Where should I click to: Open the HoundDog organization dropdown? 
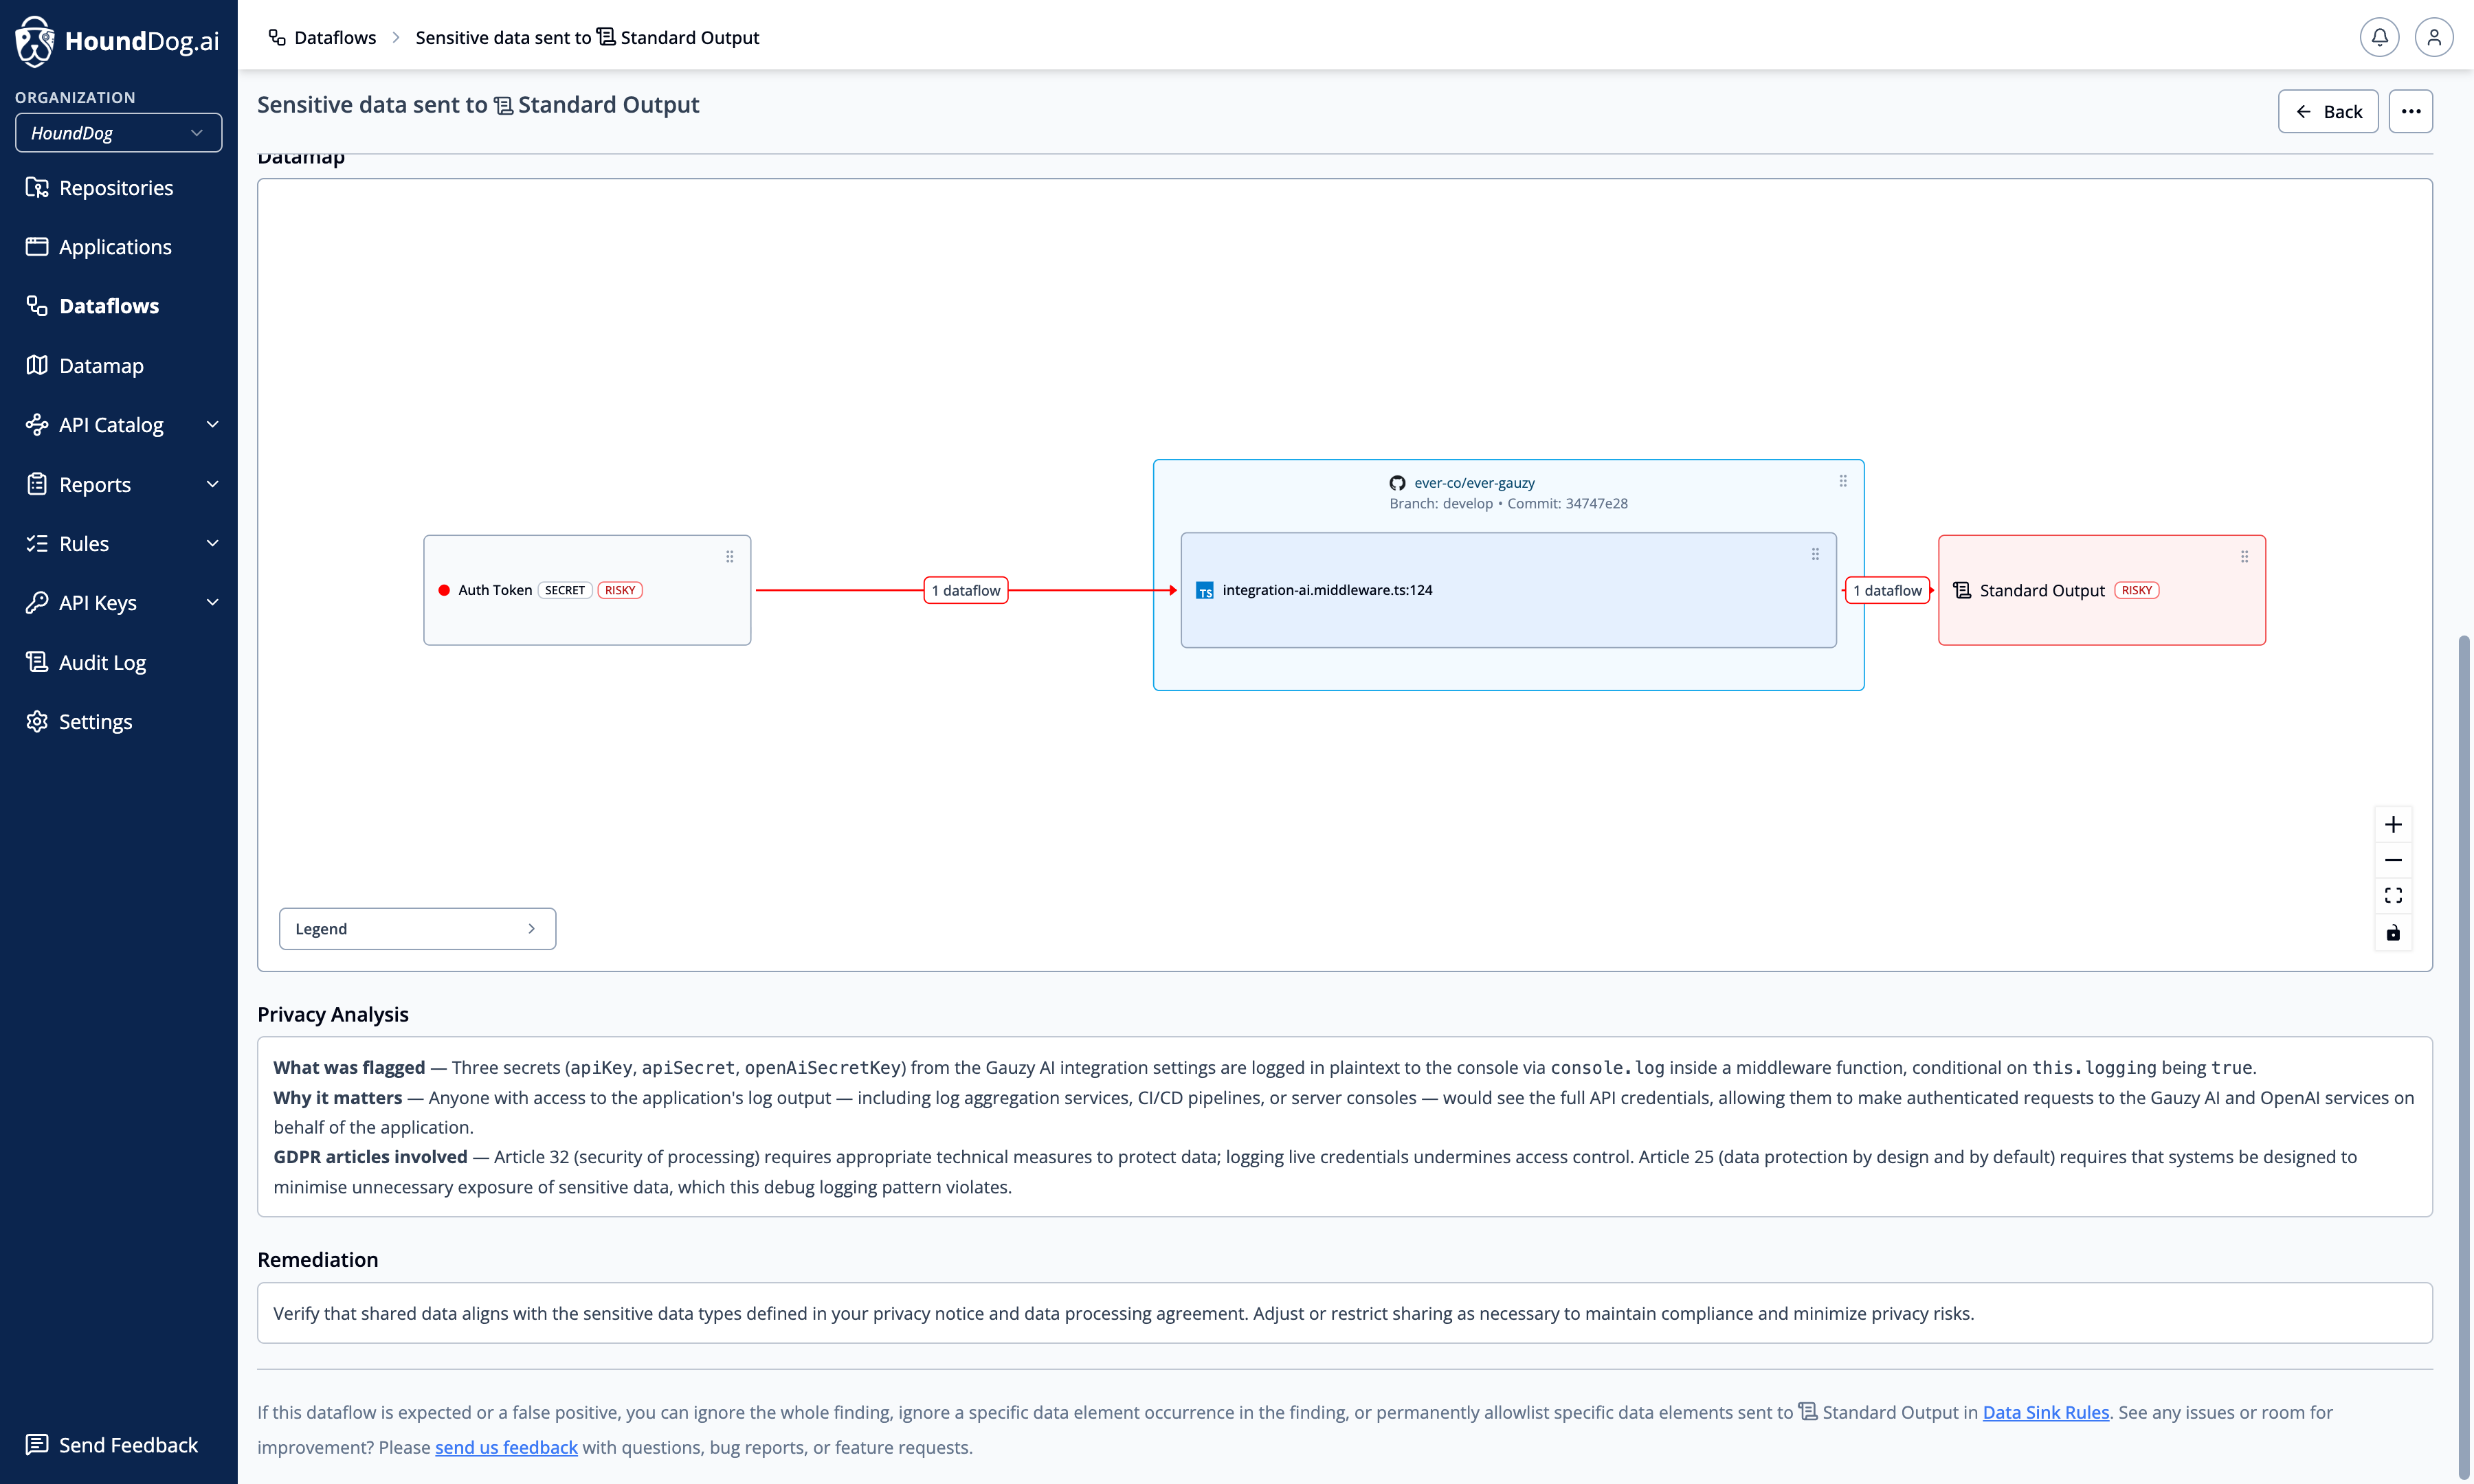[x=118, y=133]
